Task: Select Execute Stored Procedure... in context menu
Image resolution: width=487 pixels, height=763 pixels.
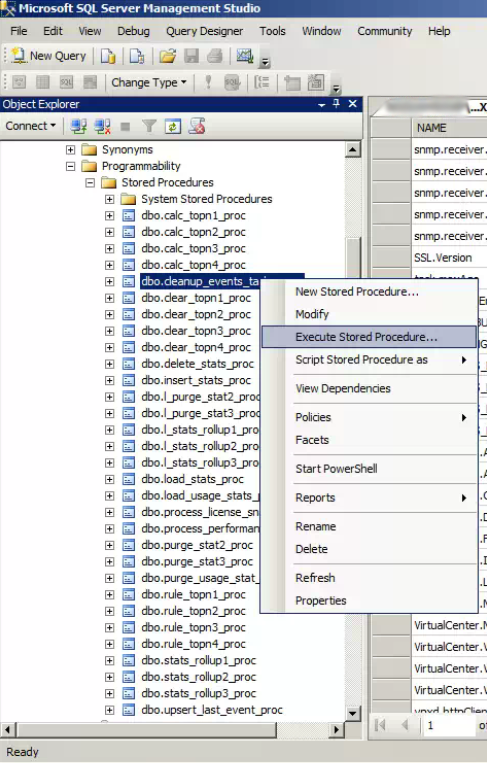Action: click(x=369, y=337)
